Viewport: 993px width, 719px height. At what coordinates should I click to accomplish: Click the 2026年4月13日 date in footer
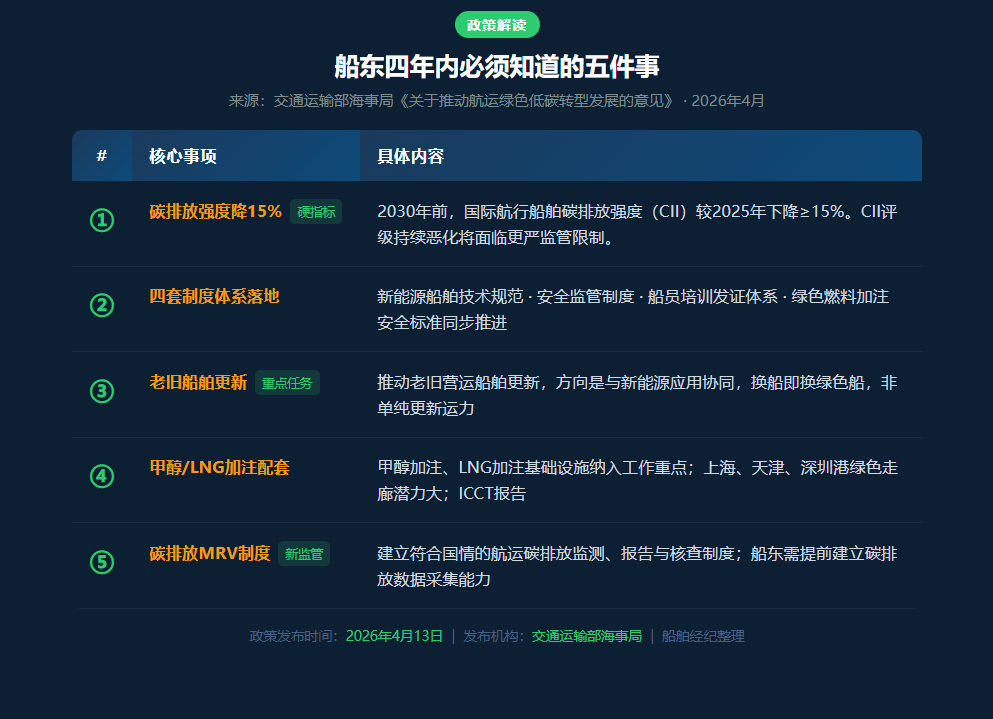(x=394, y=636)
